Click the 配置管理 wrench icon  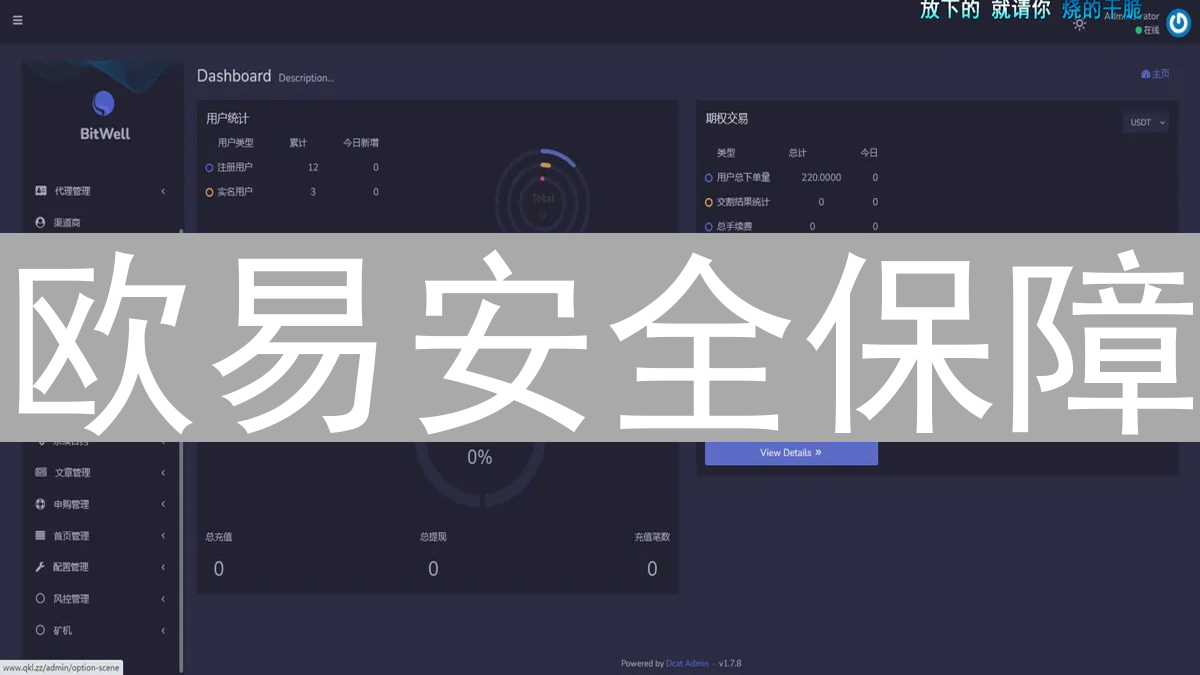41,567
